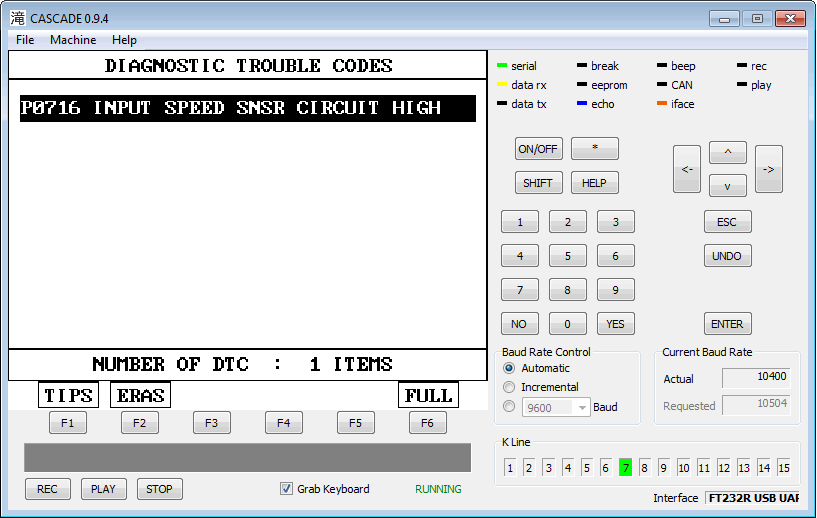Click the green K Line 7 indicator
Viewport: 817px width, 518px height.
pyautogui.click(x=625, y=468)
